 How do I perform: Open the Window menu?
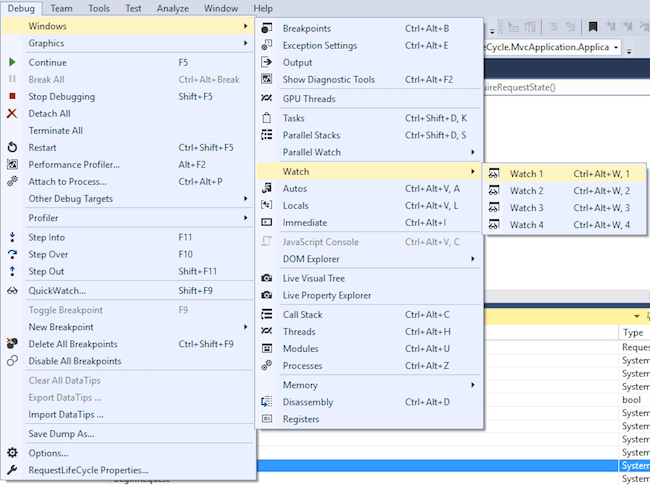(x=221, y=8)
